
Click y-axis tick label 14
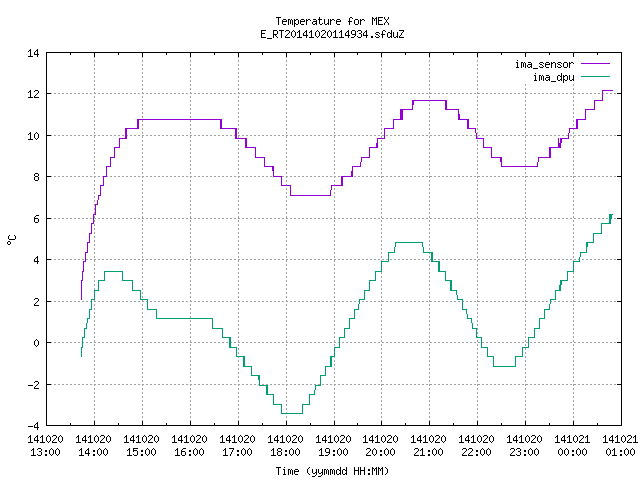click(x=33, y=53)
